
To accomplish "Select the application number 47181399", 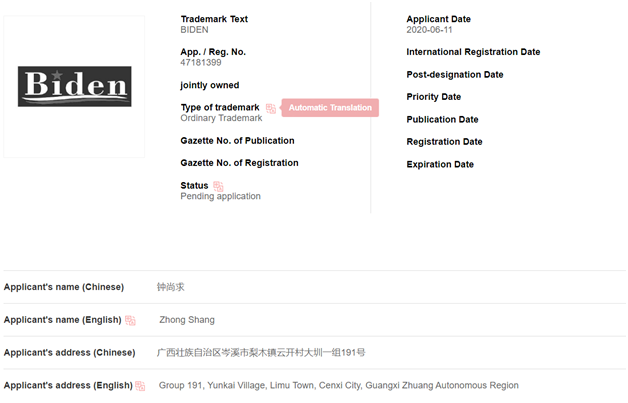I will coord(200,63).
